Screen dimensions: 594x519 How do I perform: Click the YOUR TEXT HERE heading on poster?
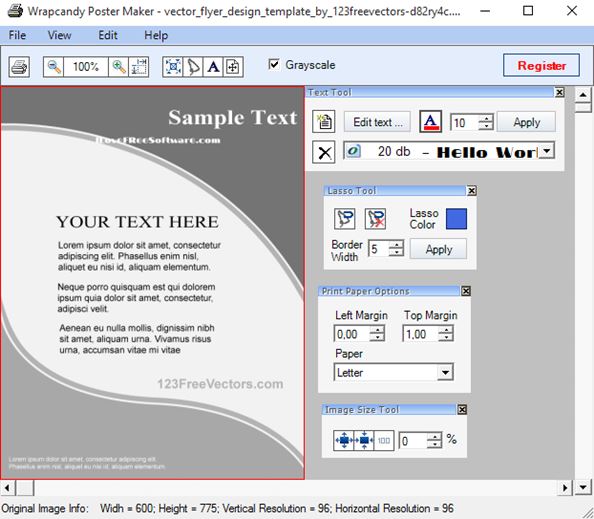[138, 222]
